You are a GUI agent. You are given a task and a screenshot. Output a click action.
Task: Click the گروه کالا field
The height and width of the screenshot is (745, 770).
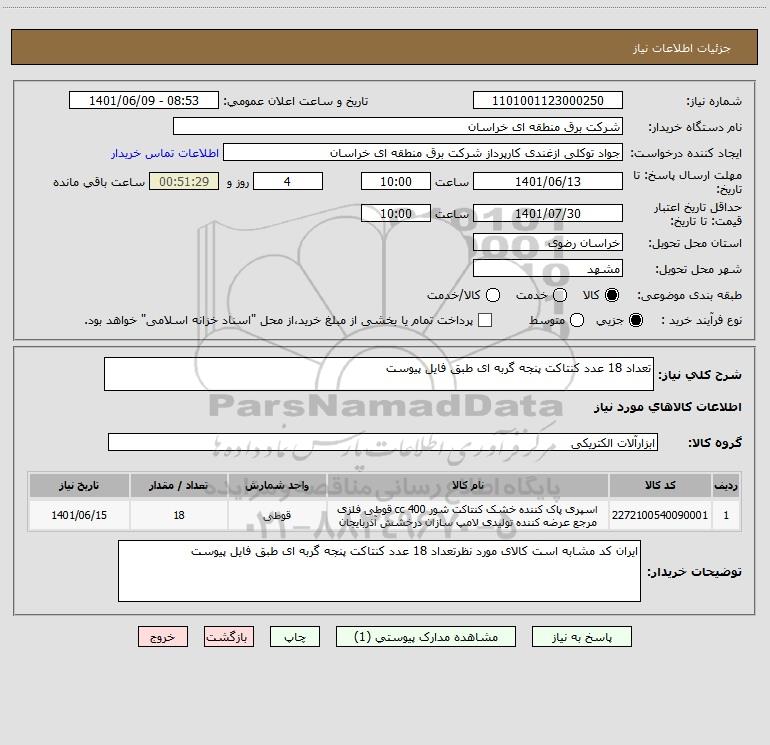point(383,442)
